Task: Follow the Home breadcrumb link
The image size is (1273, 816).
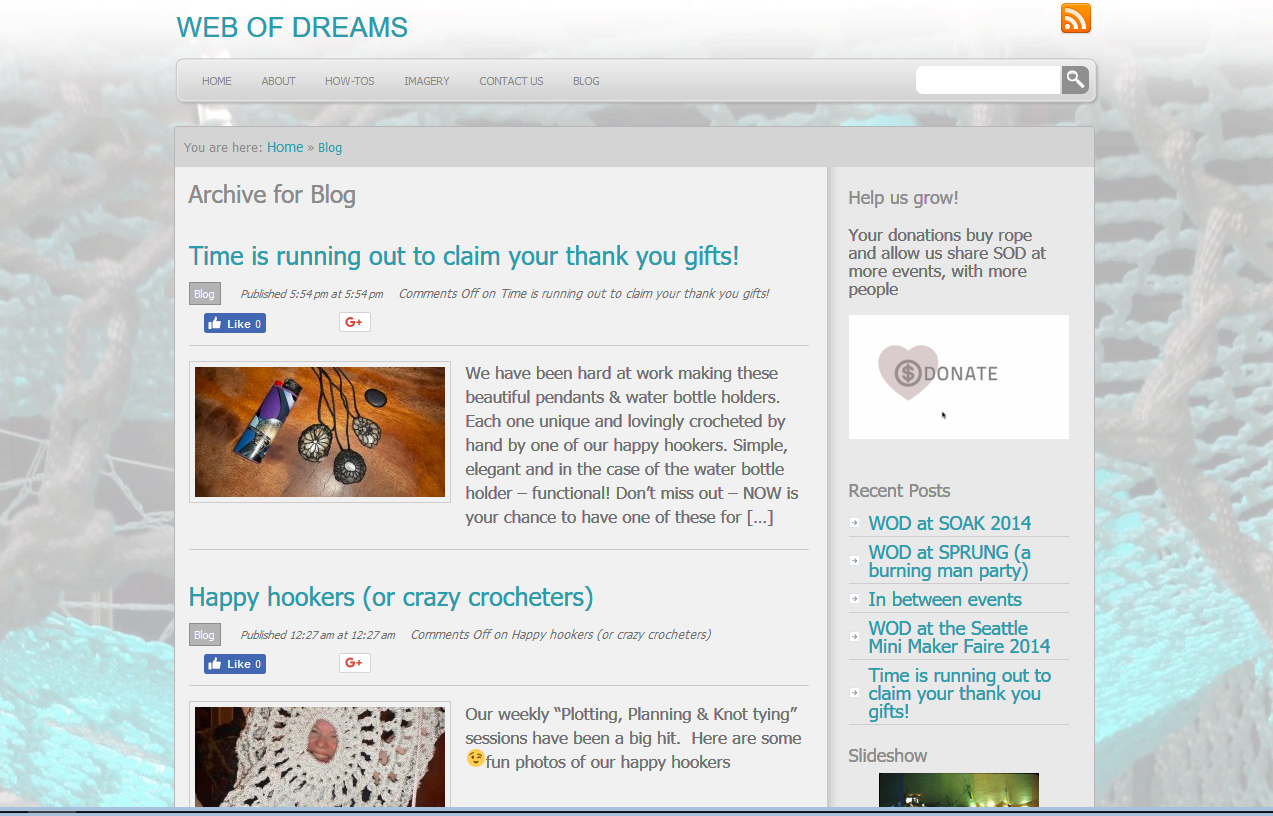Action: 285,147
